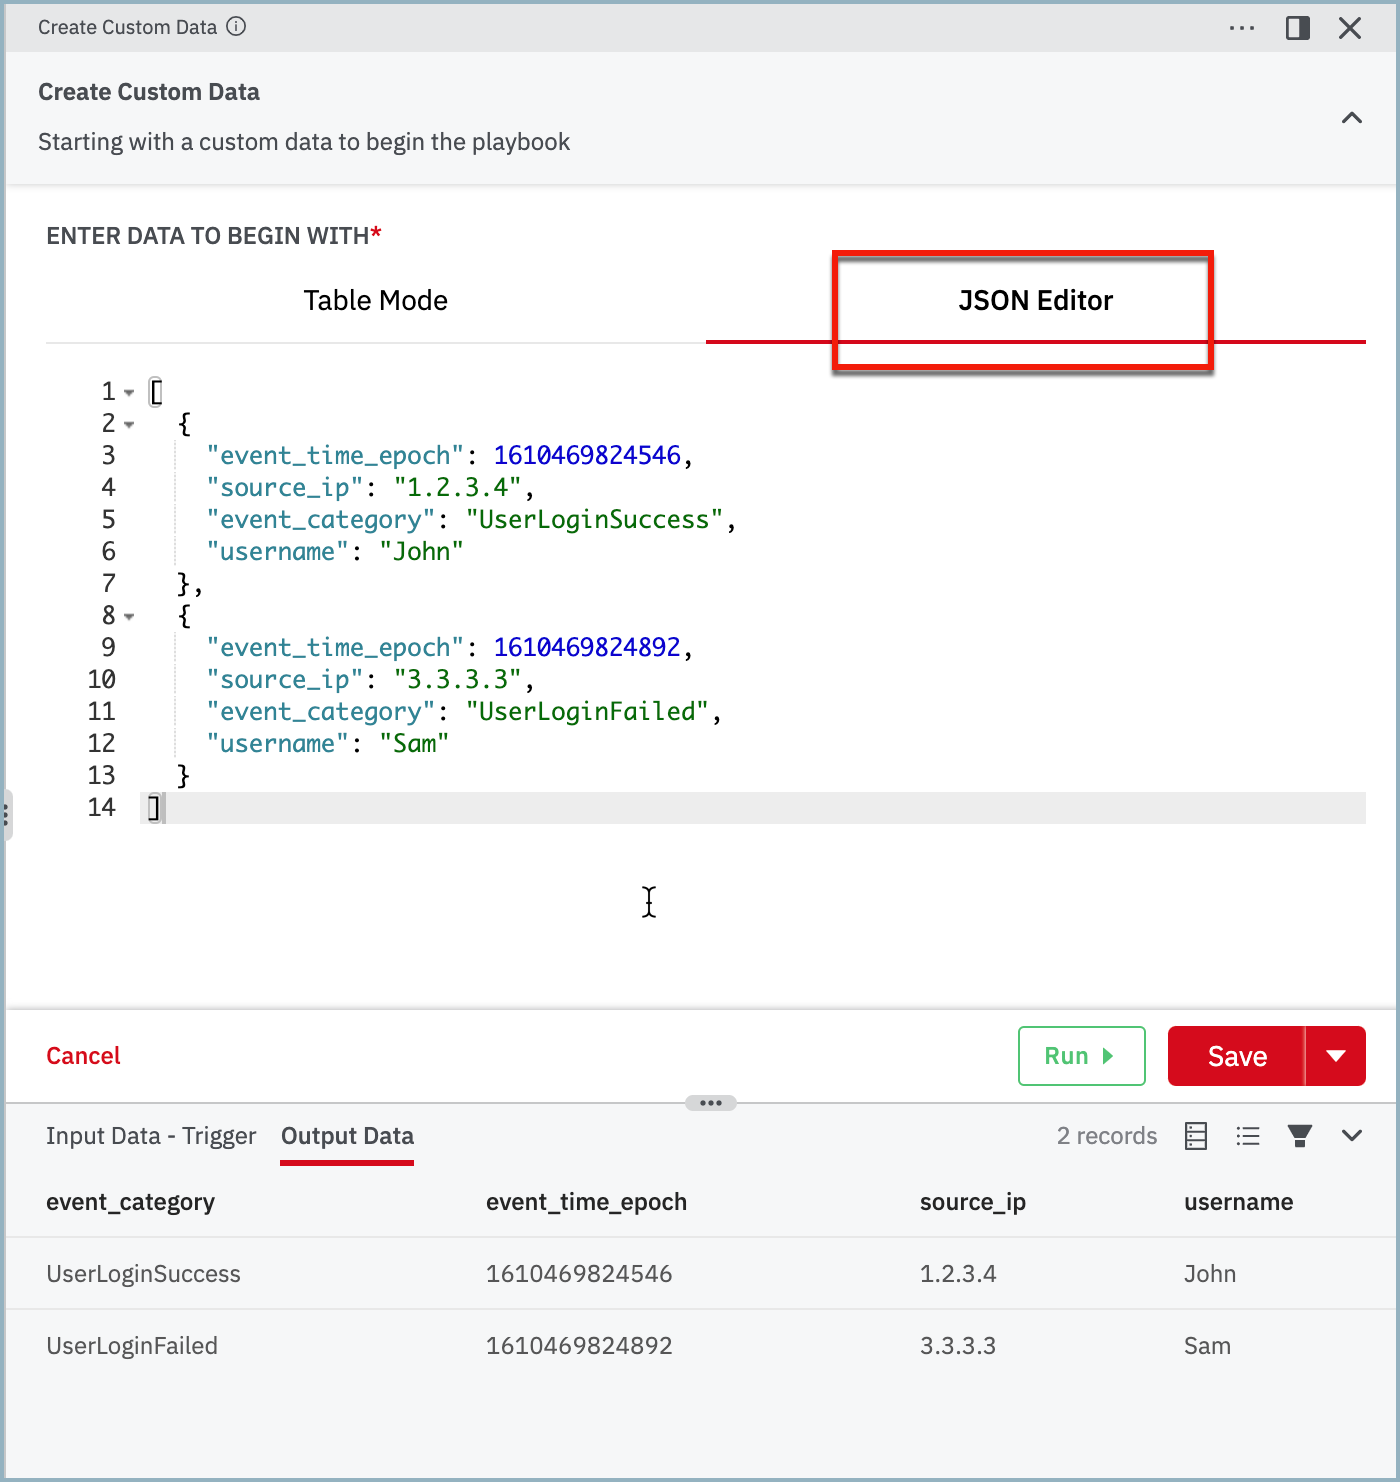Viewport: 1400px width, 1482px height.
Task: Click Cancel link
Action: (x=83, y=1056)
